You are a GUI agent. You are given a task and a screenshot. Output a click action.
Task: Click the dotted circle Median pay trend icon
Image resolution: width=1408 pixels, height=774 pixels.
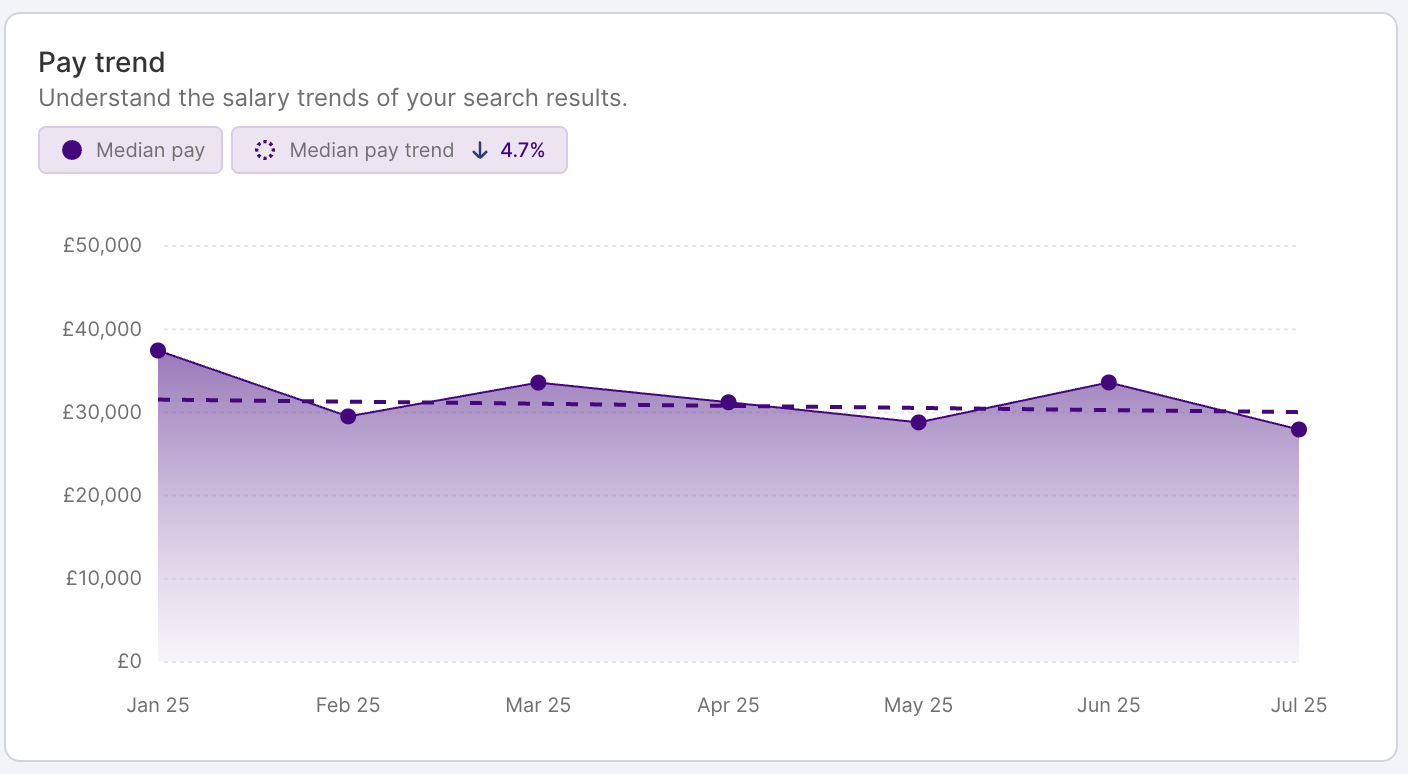265,150
